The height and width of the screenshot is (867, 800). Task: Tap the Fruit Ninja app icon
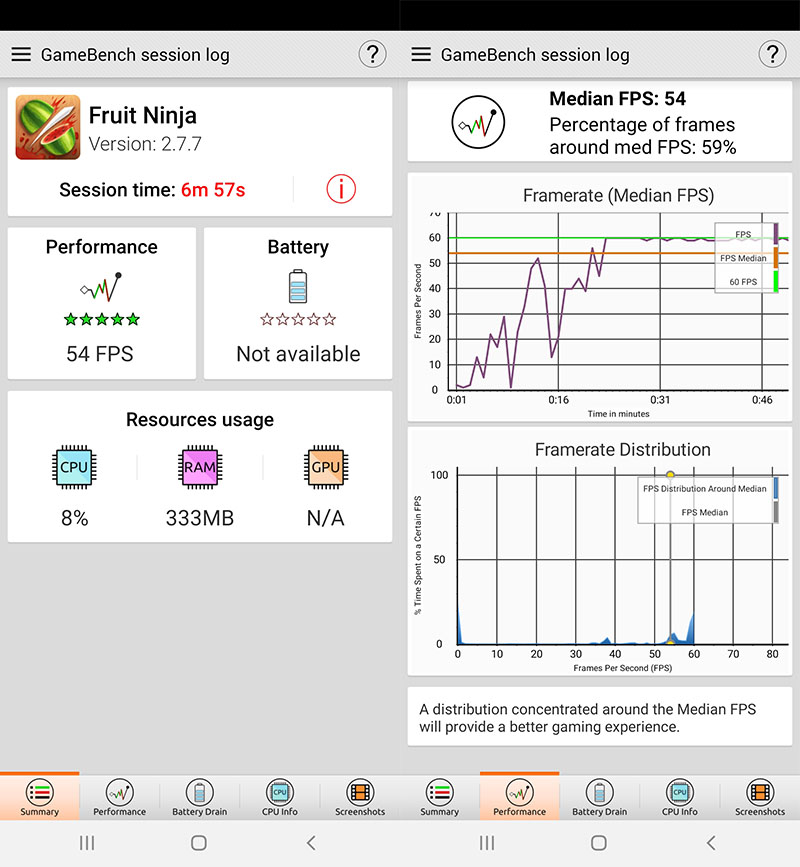48,127
